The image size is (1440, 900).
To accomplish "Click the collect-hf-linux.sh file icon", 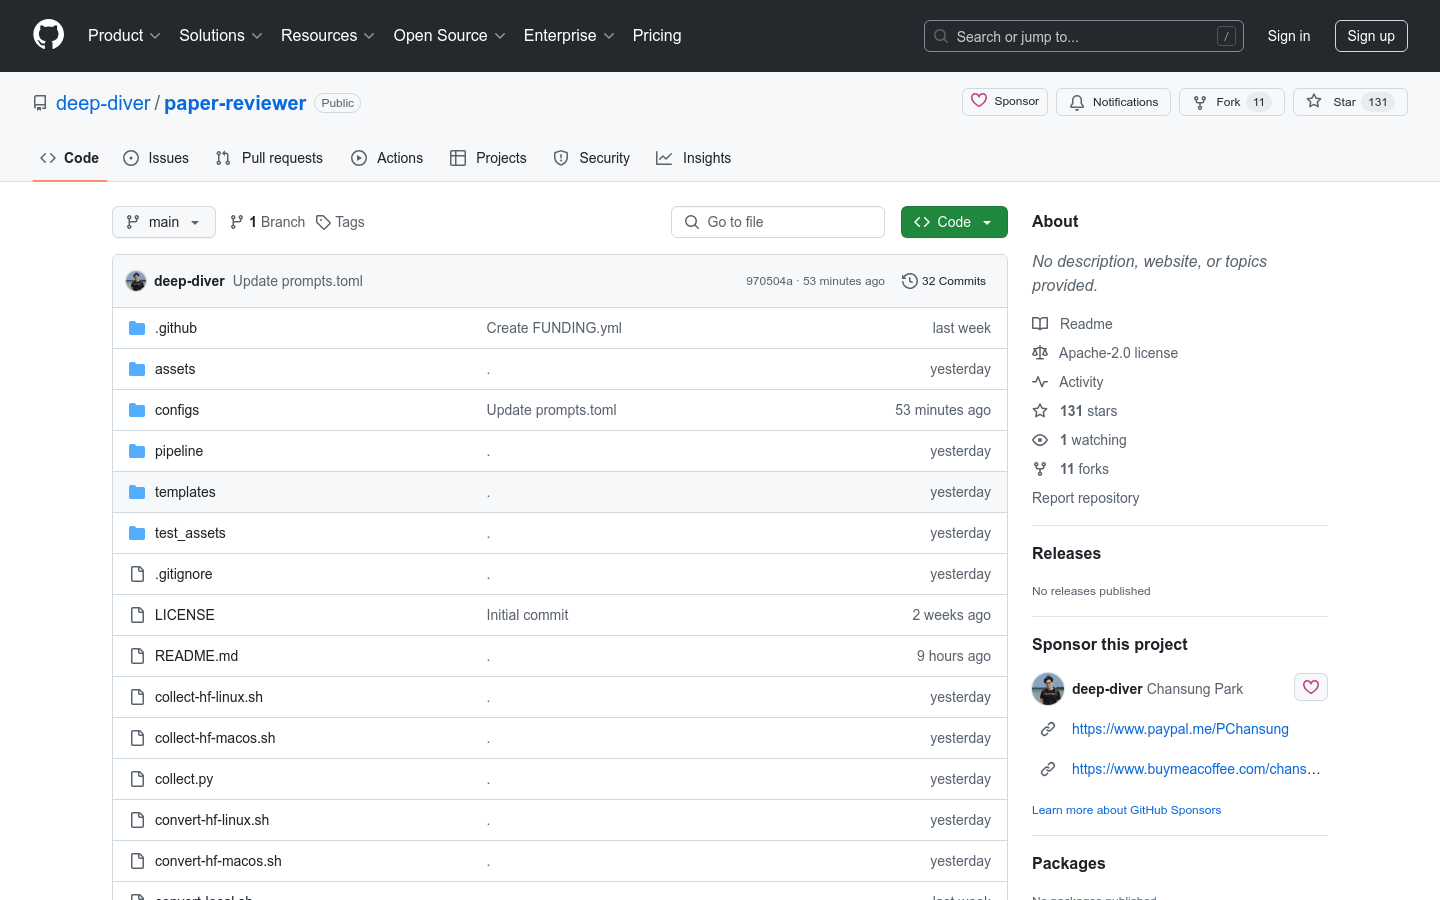I will 137,697.
